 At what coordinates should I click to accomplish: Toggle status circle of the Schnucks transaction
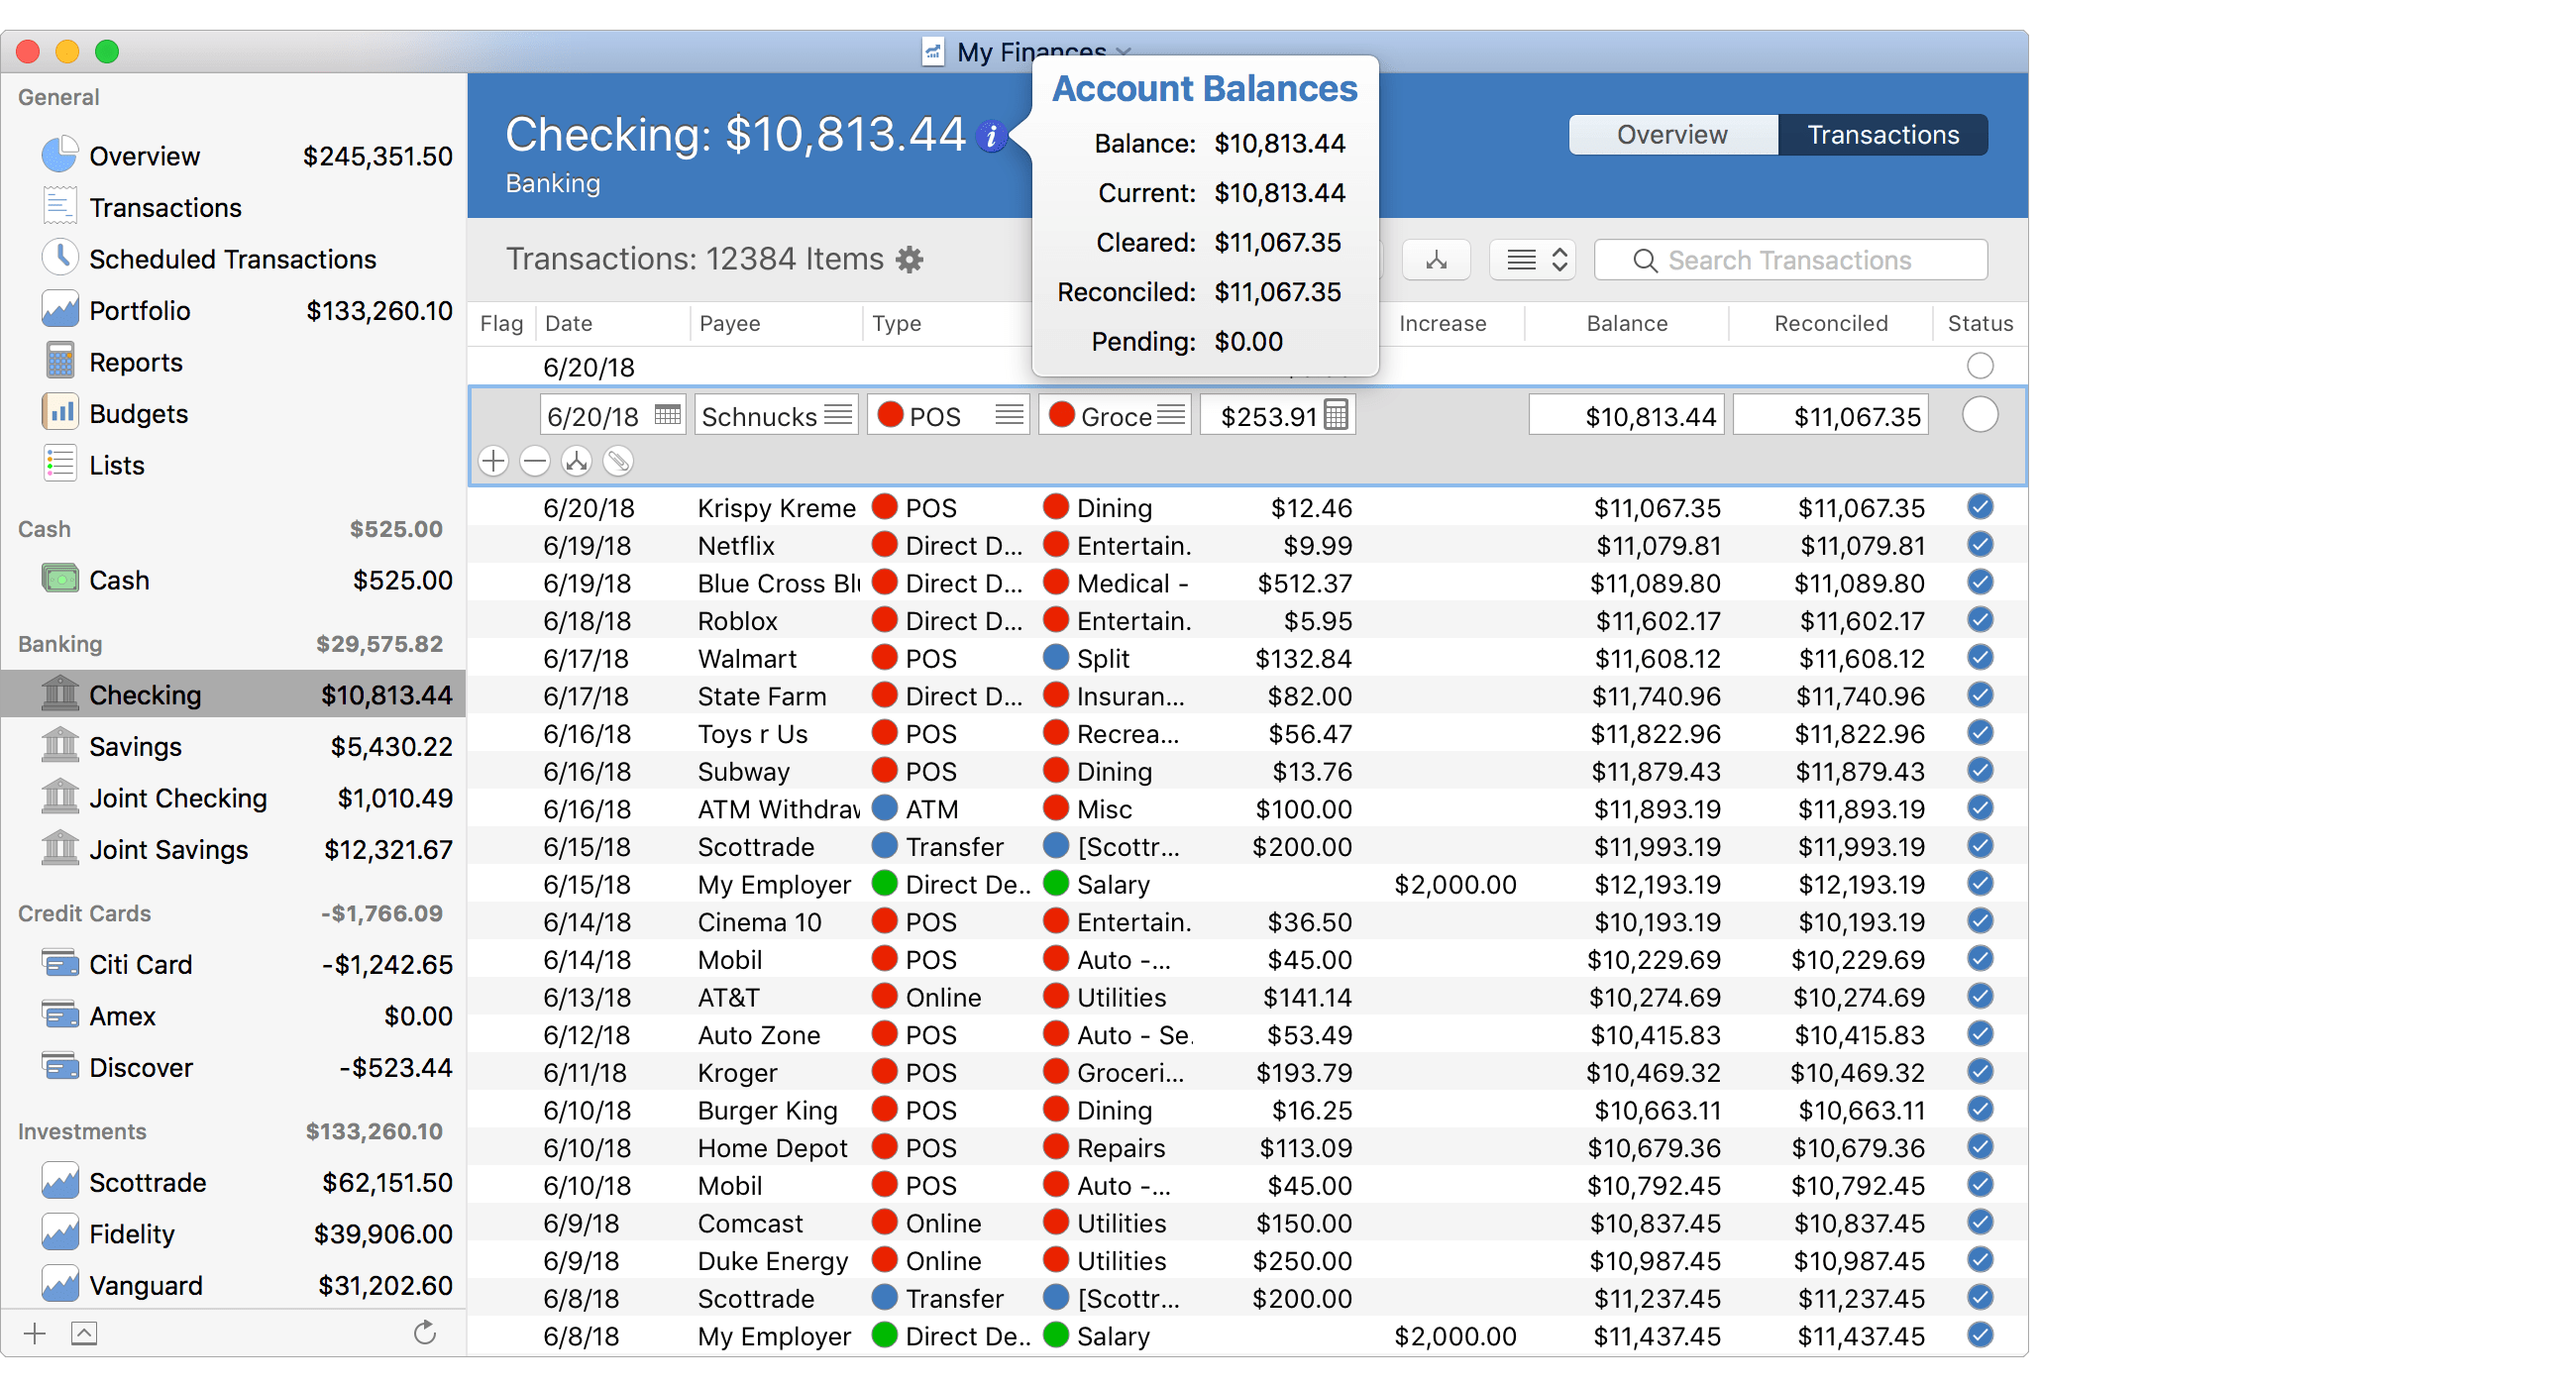(1979, 415)
